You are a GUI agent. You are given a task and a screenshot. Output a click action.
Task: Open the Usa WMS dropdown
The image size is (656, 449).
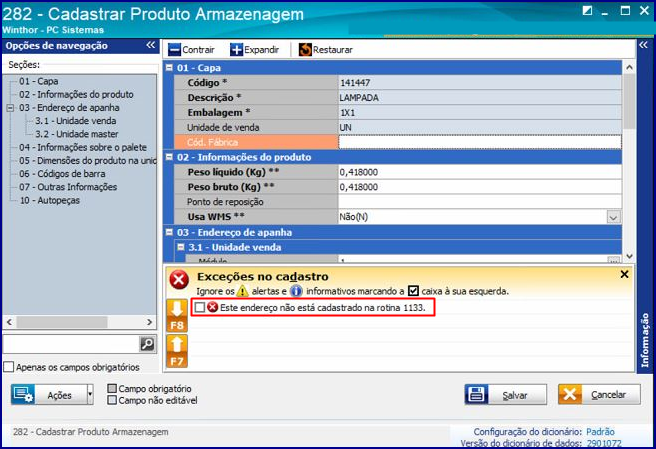coord(613,217)
